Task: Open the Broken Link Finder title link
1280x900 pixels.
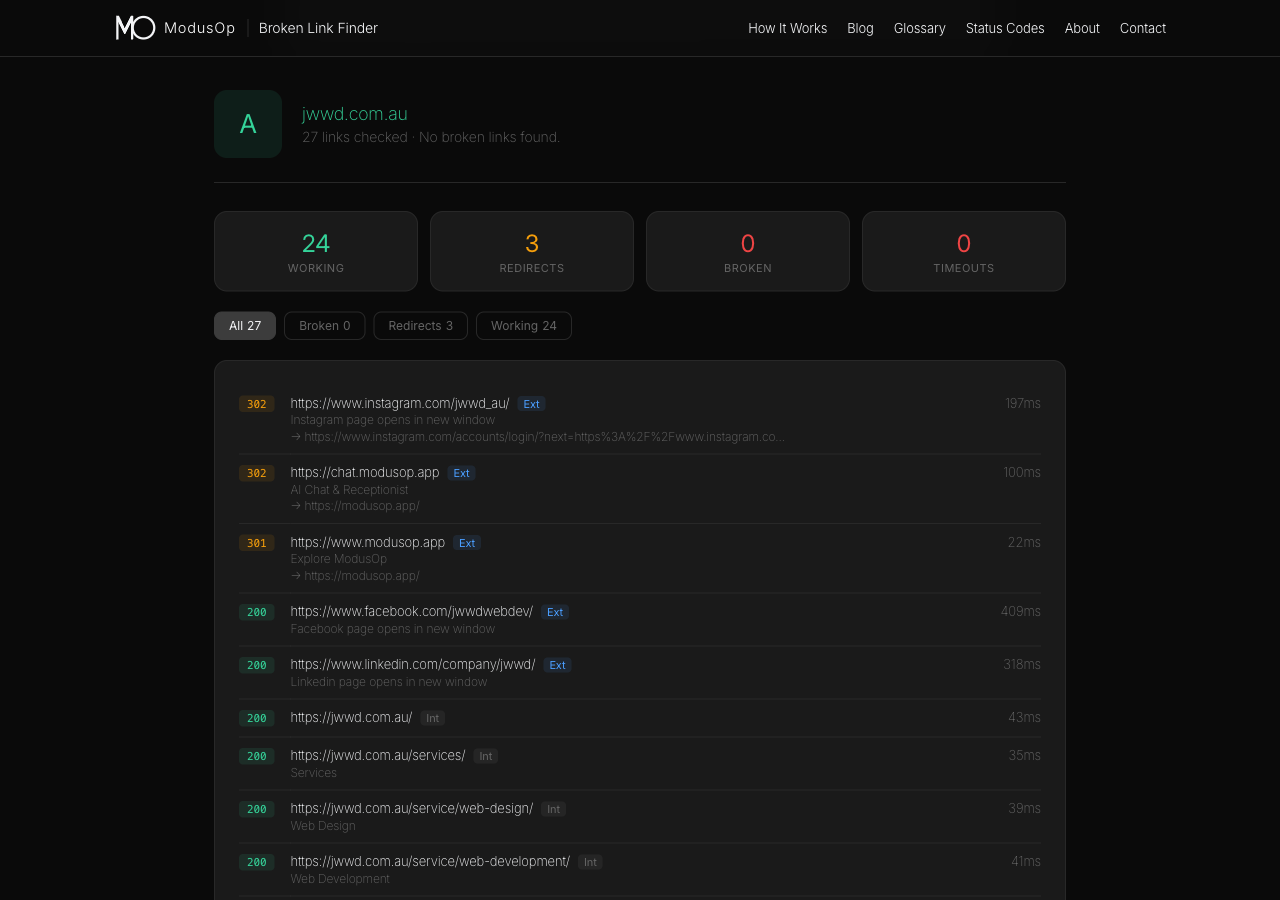Action: [318, 28]
